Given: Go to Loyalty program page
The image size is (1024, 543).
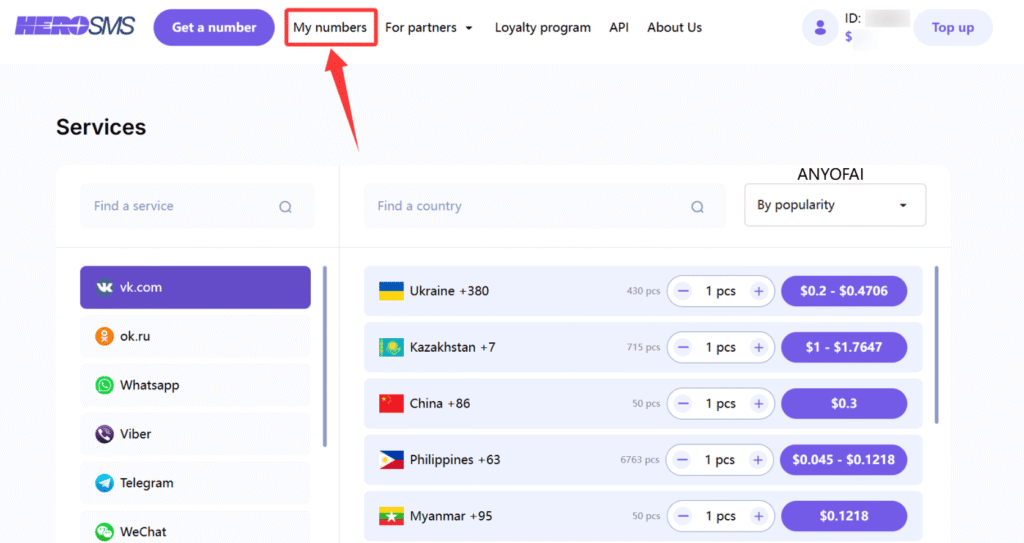Looking at the screenshot, I should (543, 27).
